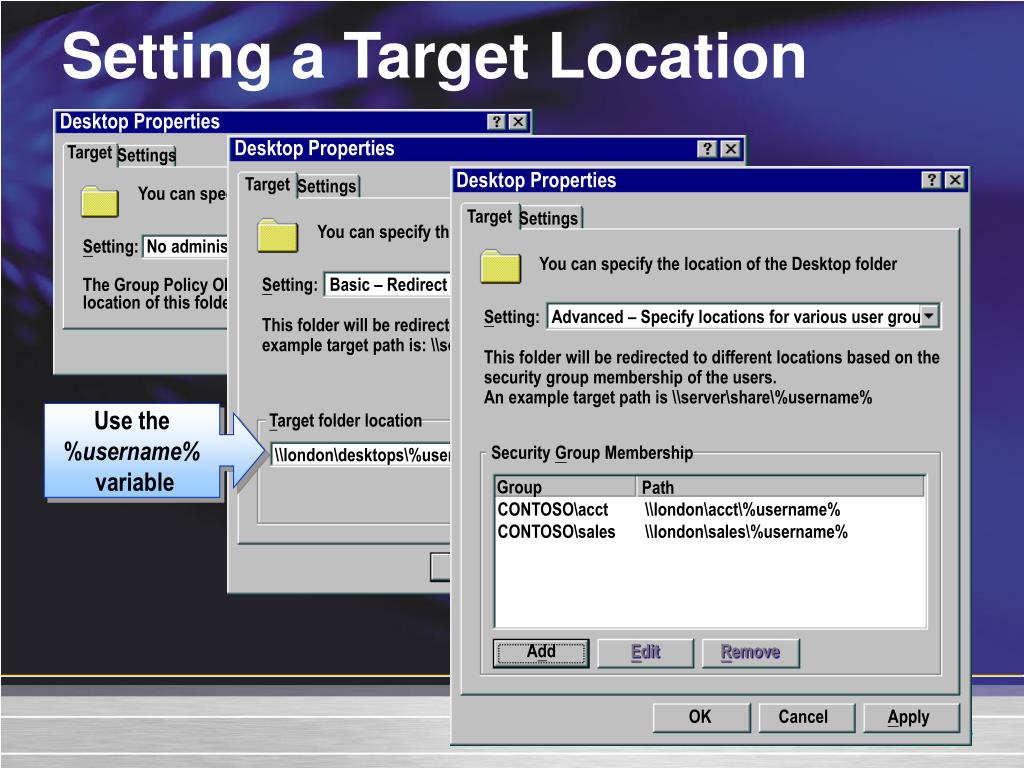
Task: Click the Target folder location path field
Action: (x=360, y=455)
